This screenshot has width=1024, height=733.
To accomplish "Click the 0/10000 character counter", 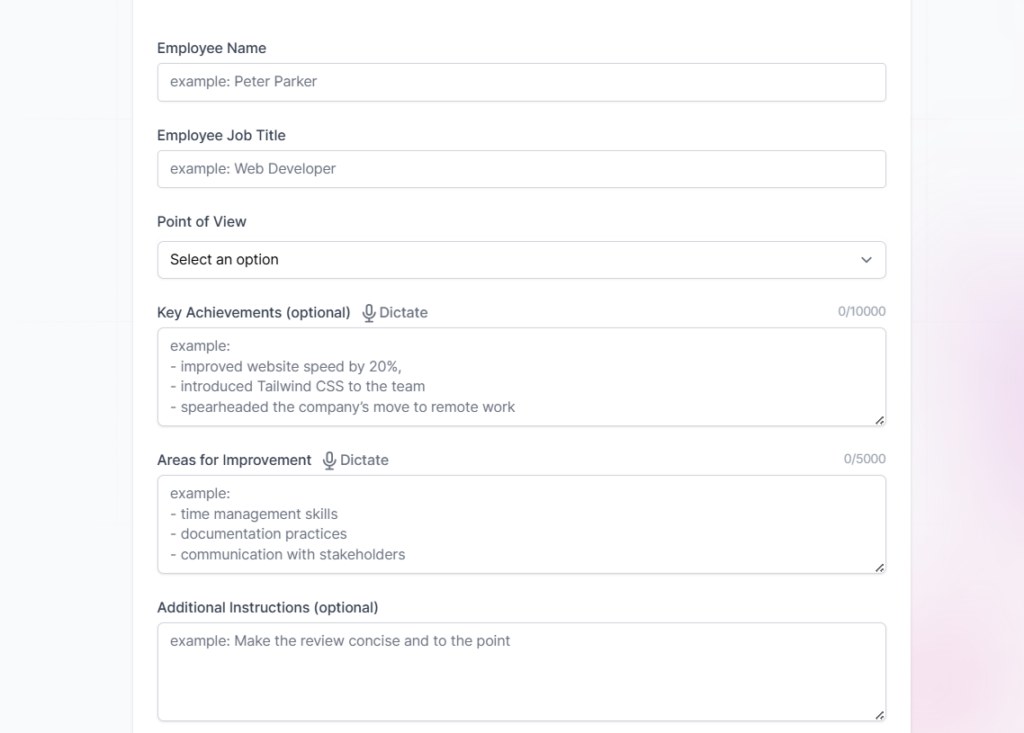I will click(x=861, y=312).
